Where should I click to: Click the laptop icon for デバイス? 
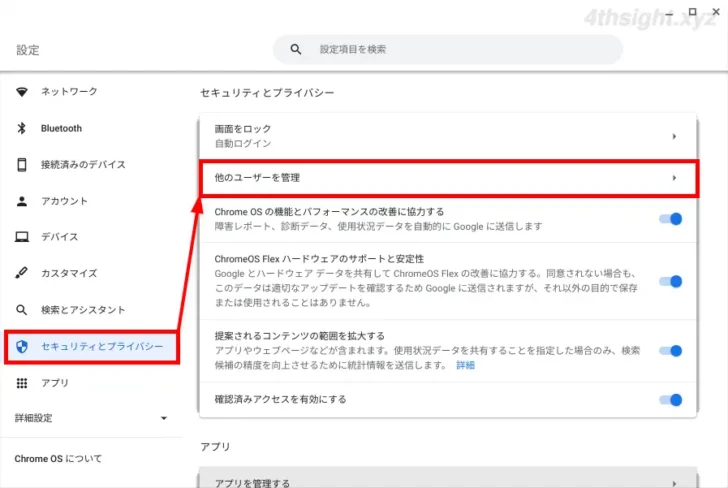coord(22,237)
